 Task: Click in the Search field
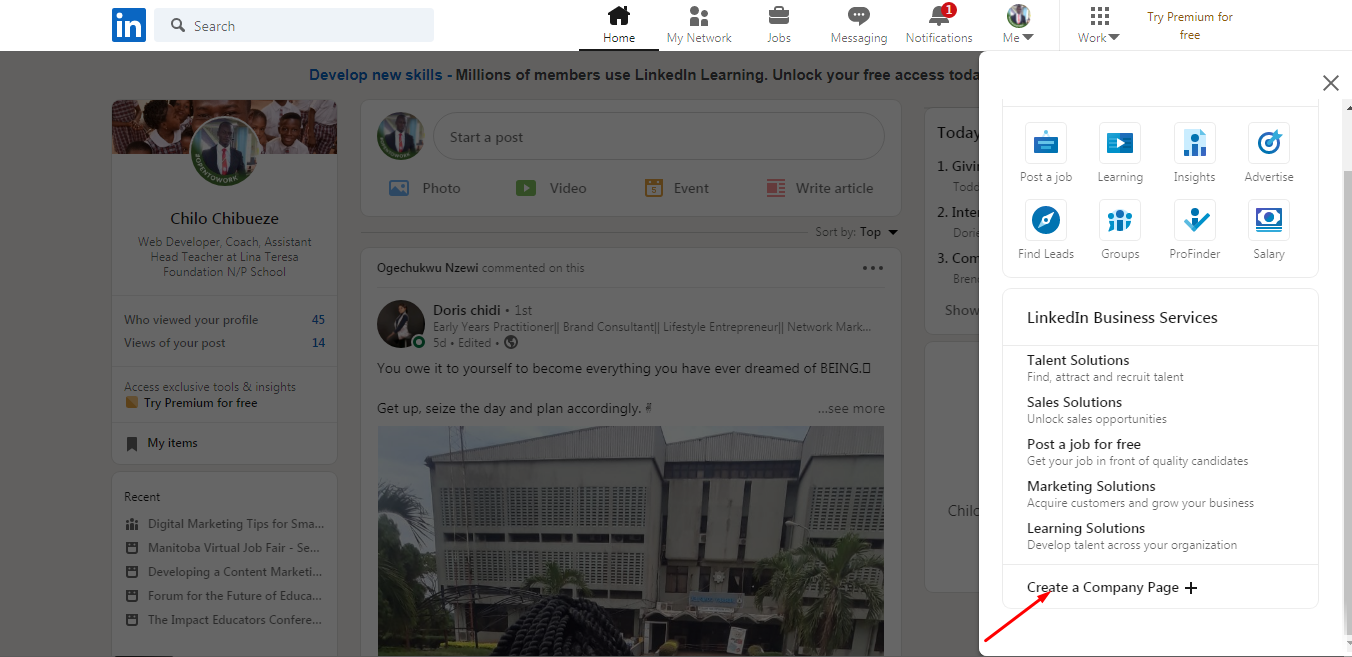(x=294, y=25)
